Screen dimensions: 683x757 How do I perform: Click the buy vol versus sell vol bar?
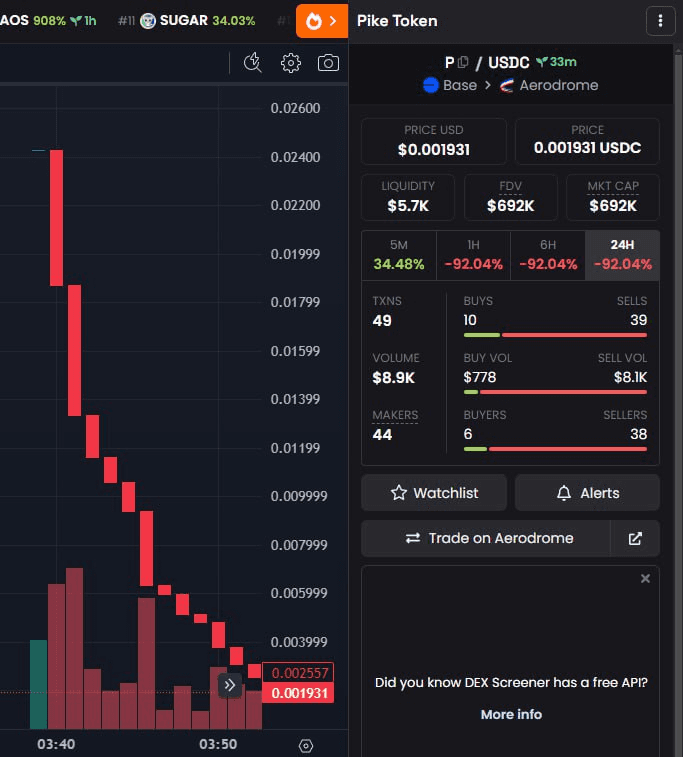point(555,392)
